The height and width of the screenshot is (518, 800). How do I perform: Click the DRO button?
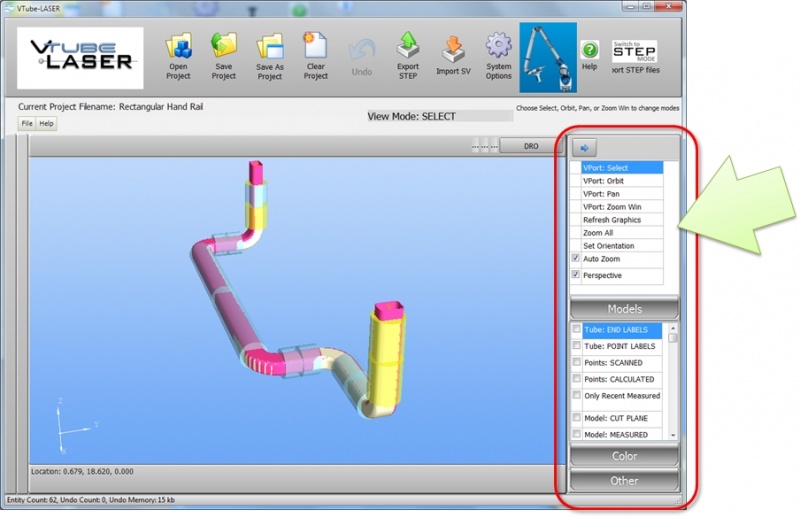[531, 146]
